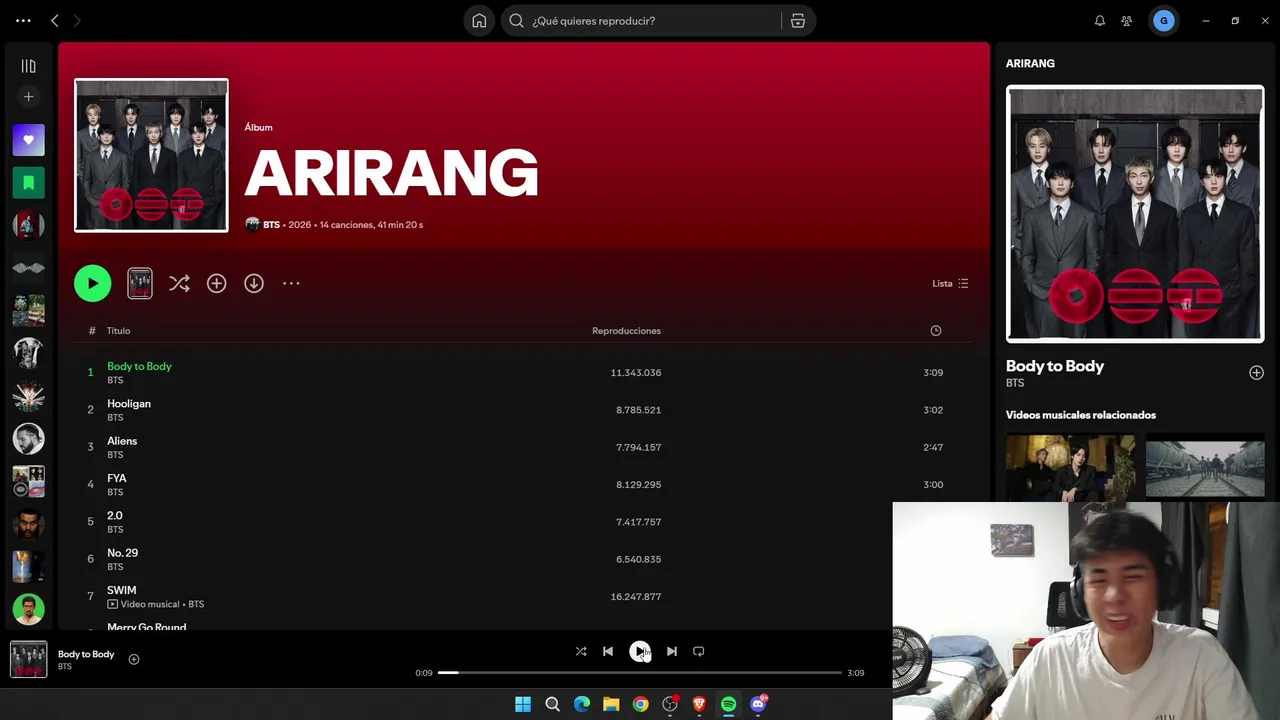Click the duration clock column header

tap(936, 331)
